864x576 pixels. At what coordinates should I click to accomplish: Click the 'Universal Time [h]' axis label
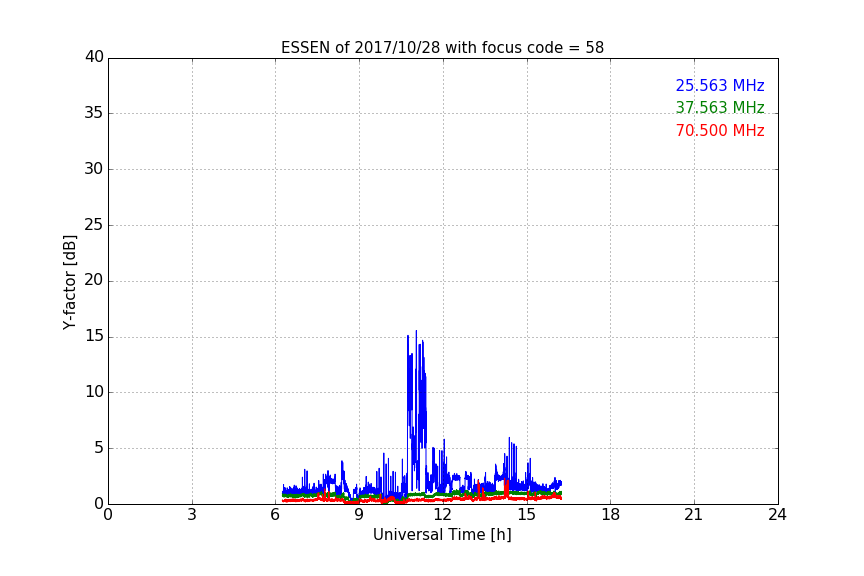tap(442, 535)
